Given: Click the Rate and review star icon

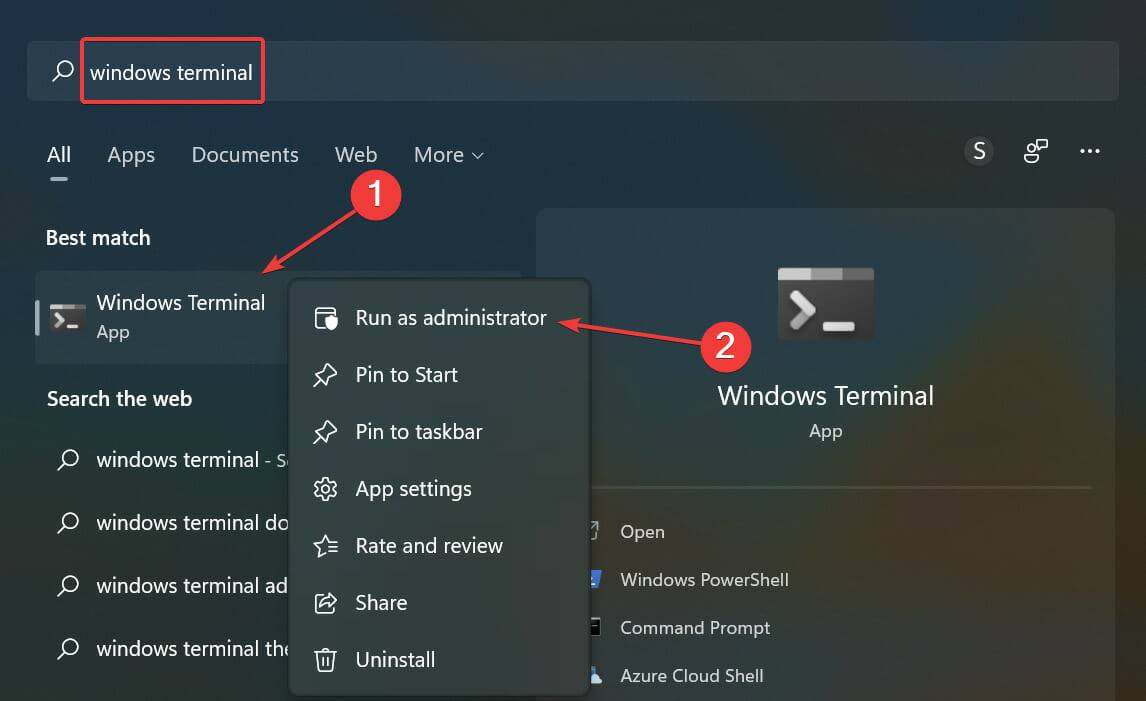Looking at the screenshot, I should (x=325, y=545).
